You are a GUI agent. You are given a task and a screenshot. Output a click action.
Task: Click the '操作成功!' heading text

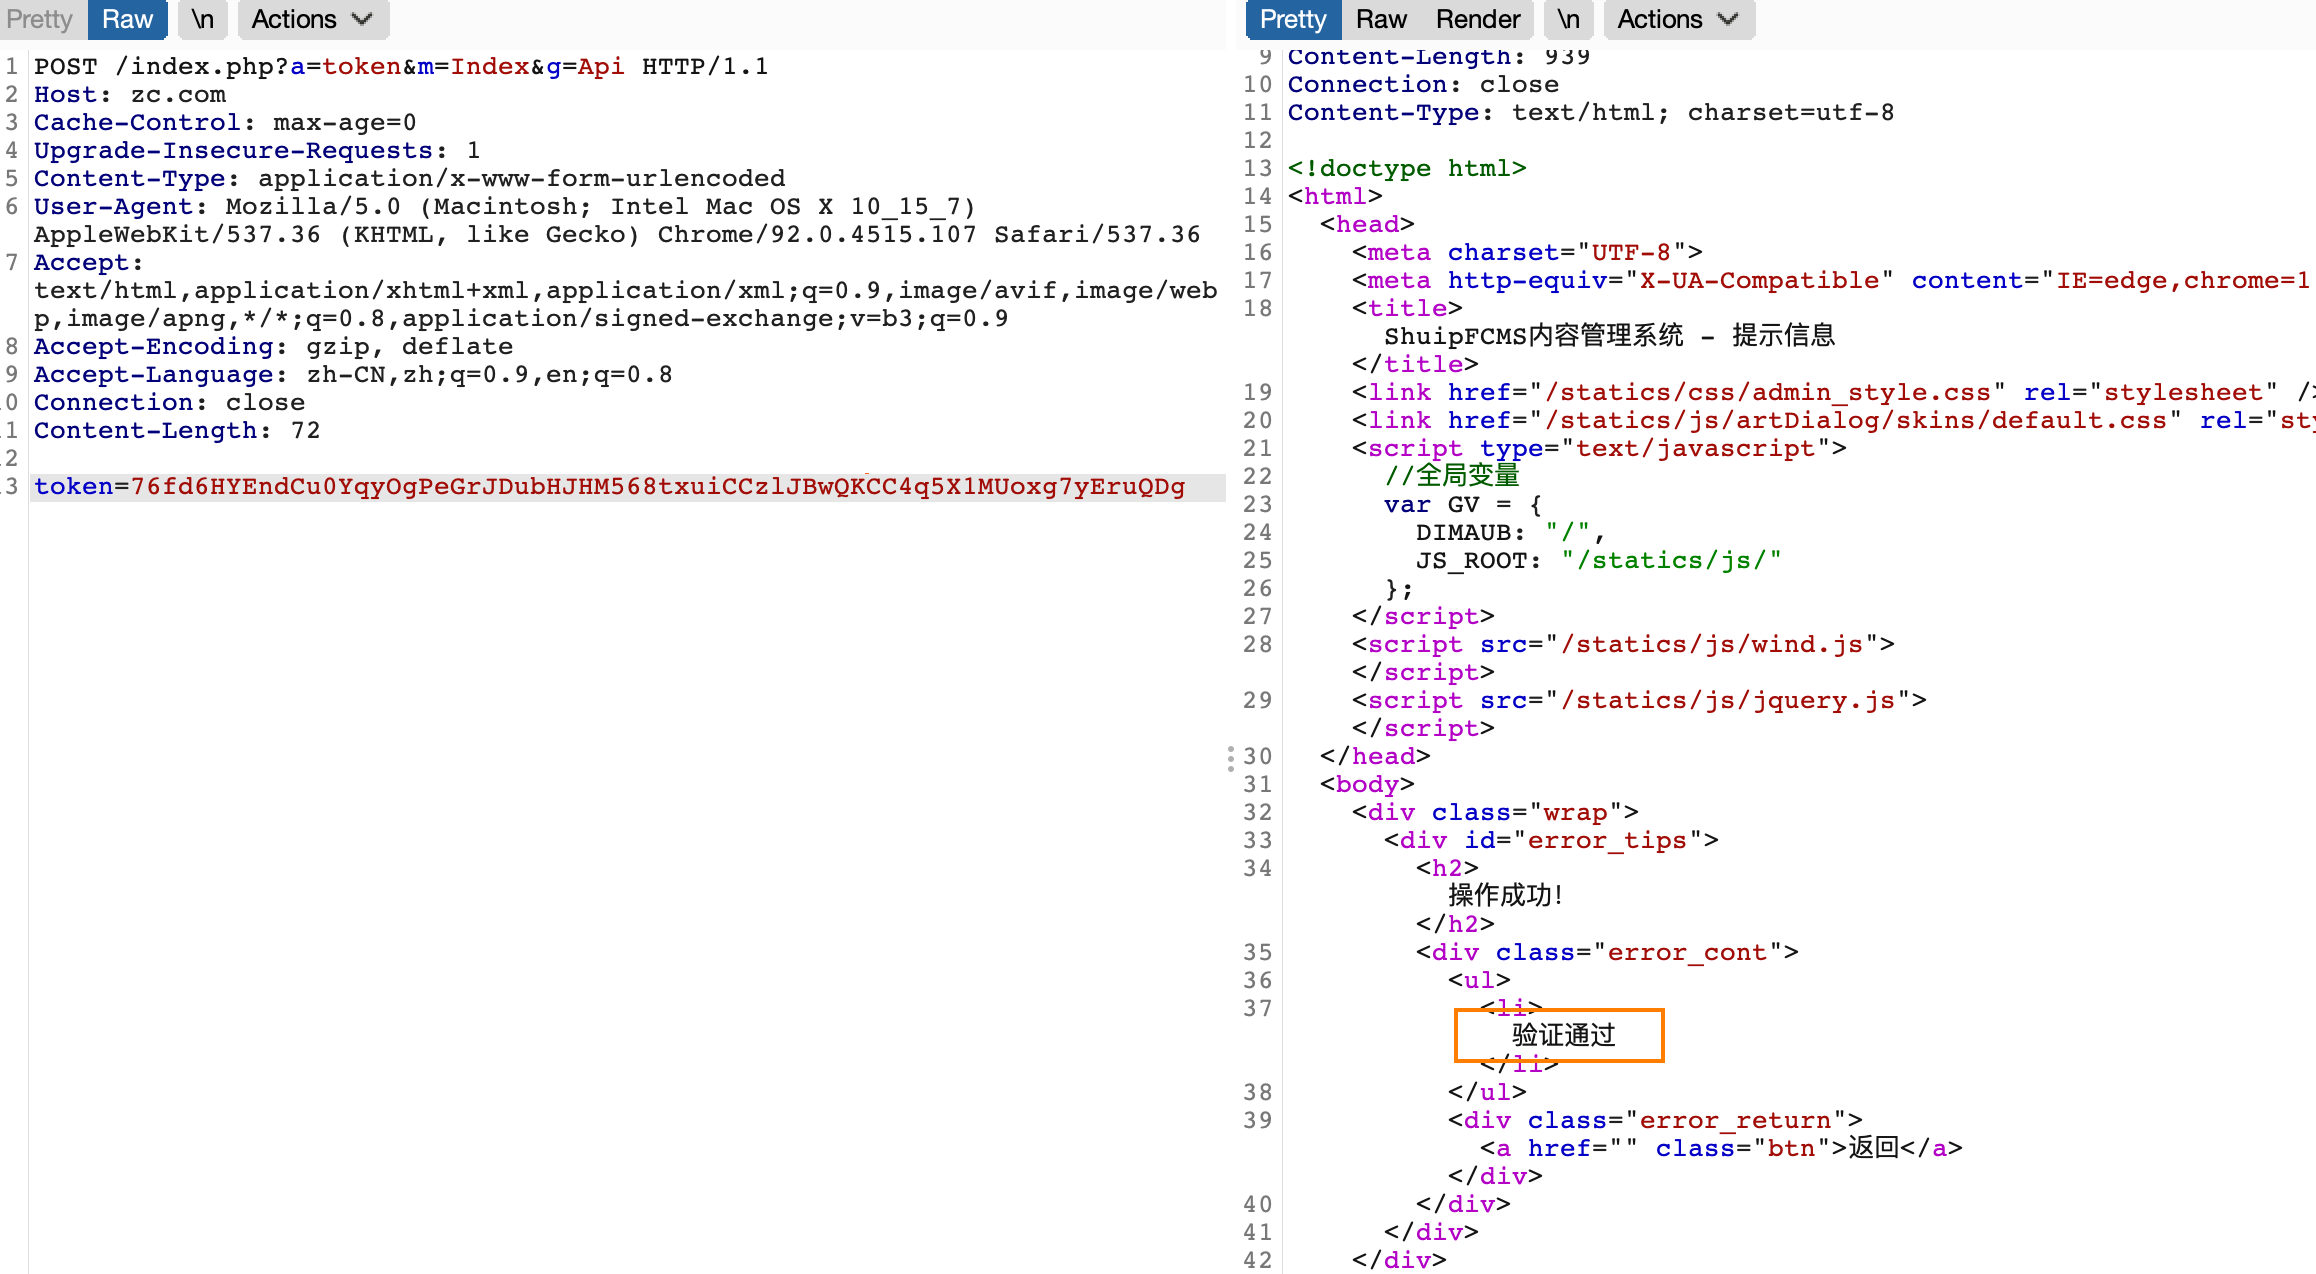[x=1505, y=896]
